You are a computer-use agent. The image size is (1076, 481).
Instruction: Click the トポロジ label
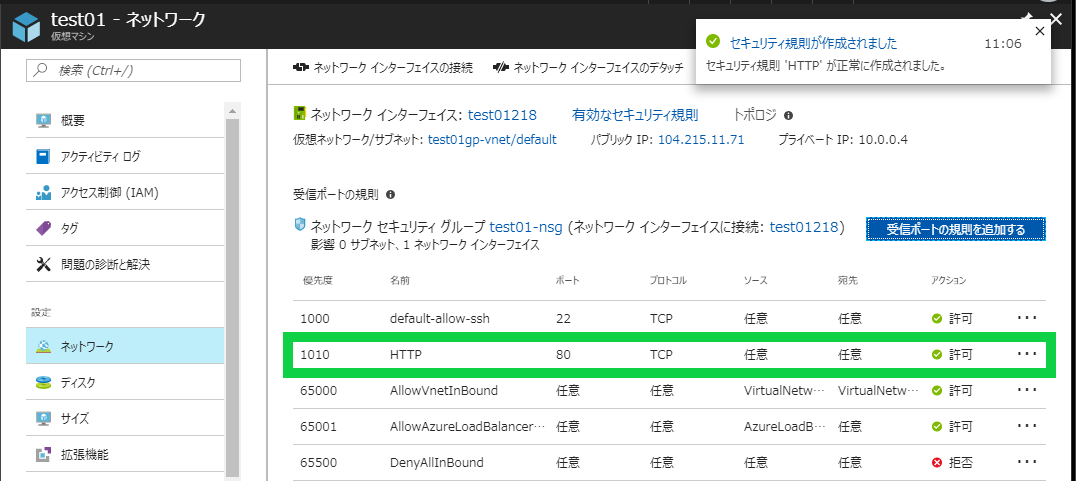click(755, 115)
